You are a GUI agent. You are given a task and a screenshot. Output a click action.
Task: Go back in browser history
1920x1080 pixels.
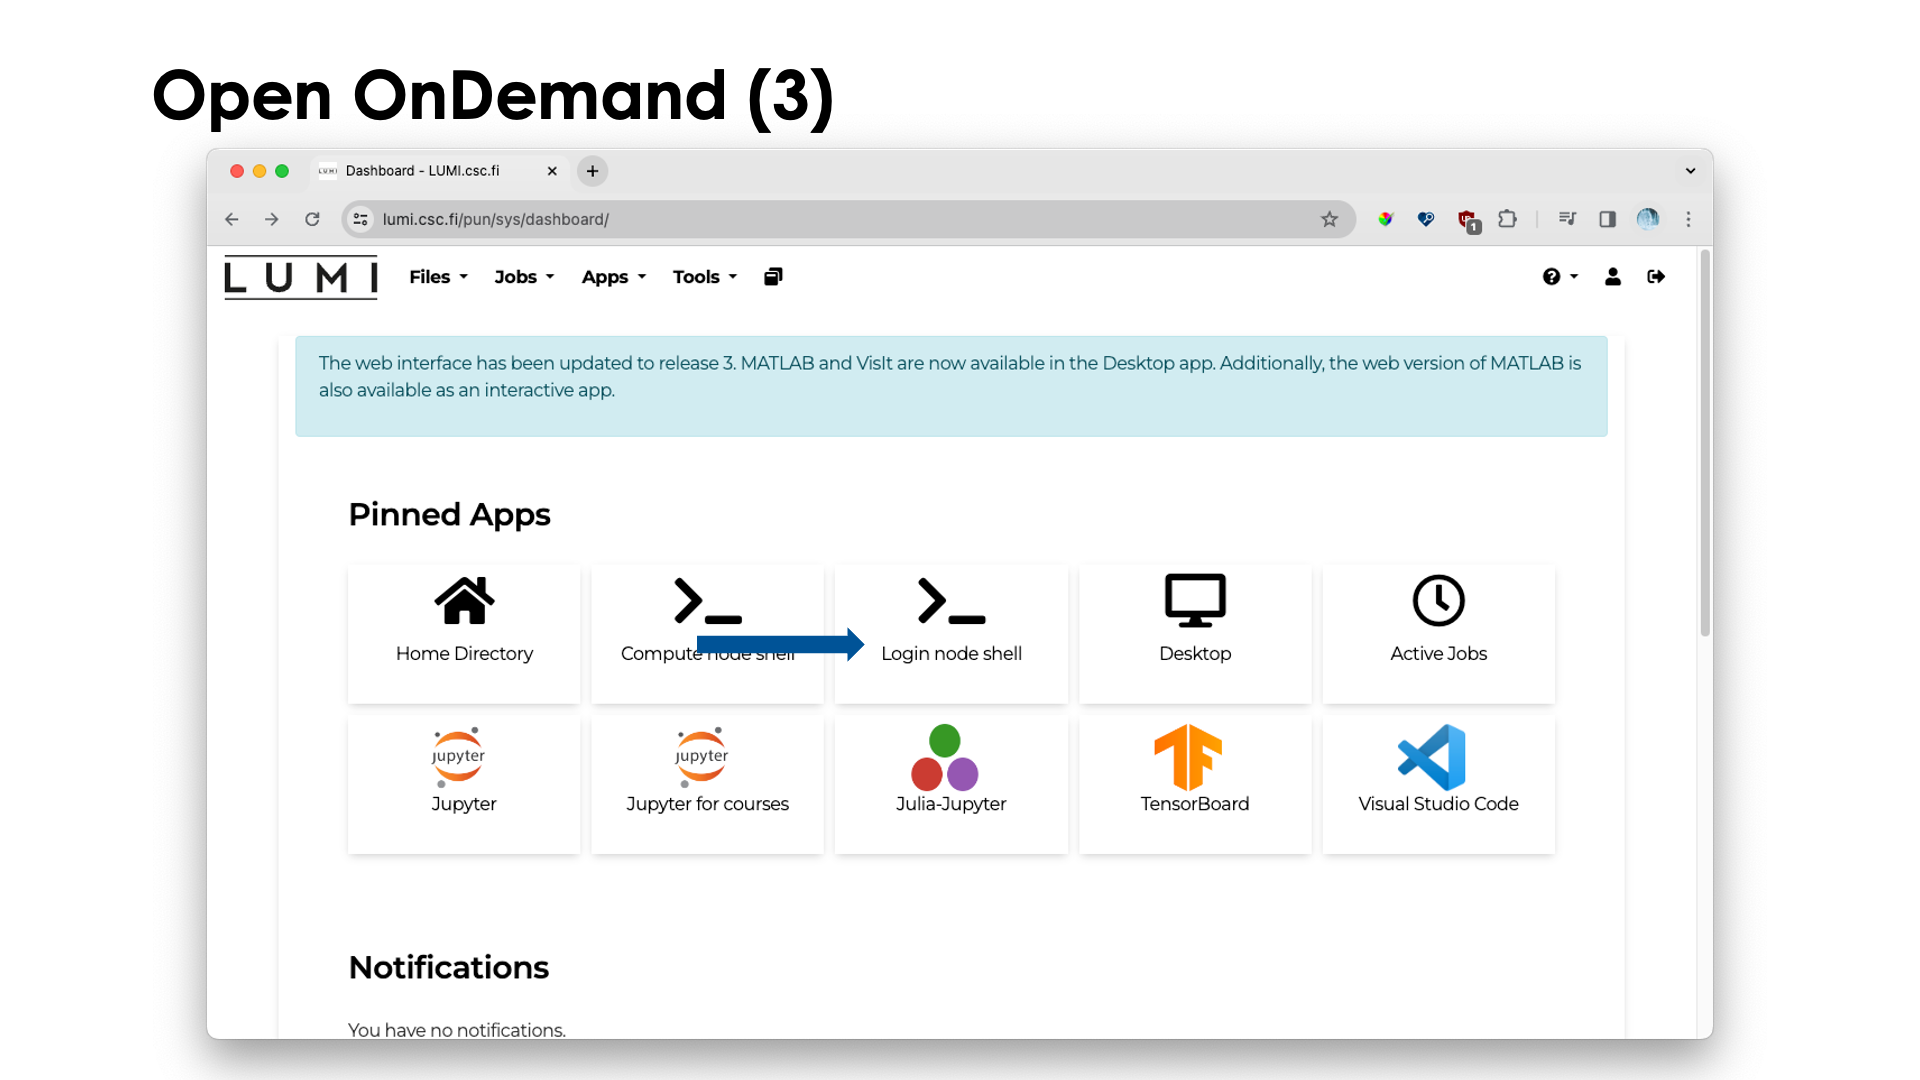(232, 219)
